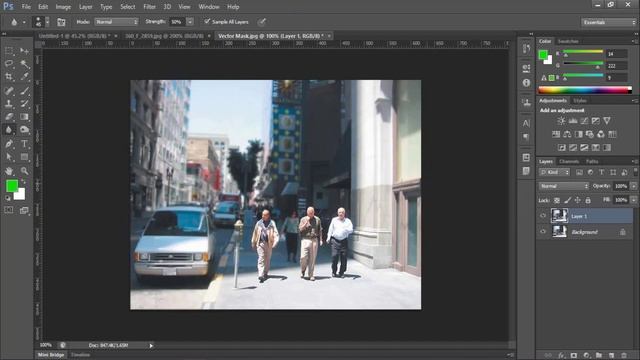Select the Magic Wand tool
Image resolution: width=640 pixels, height=360 pixels.
(24, 64)
